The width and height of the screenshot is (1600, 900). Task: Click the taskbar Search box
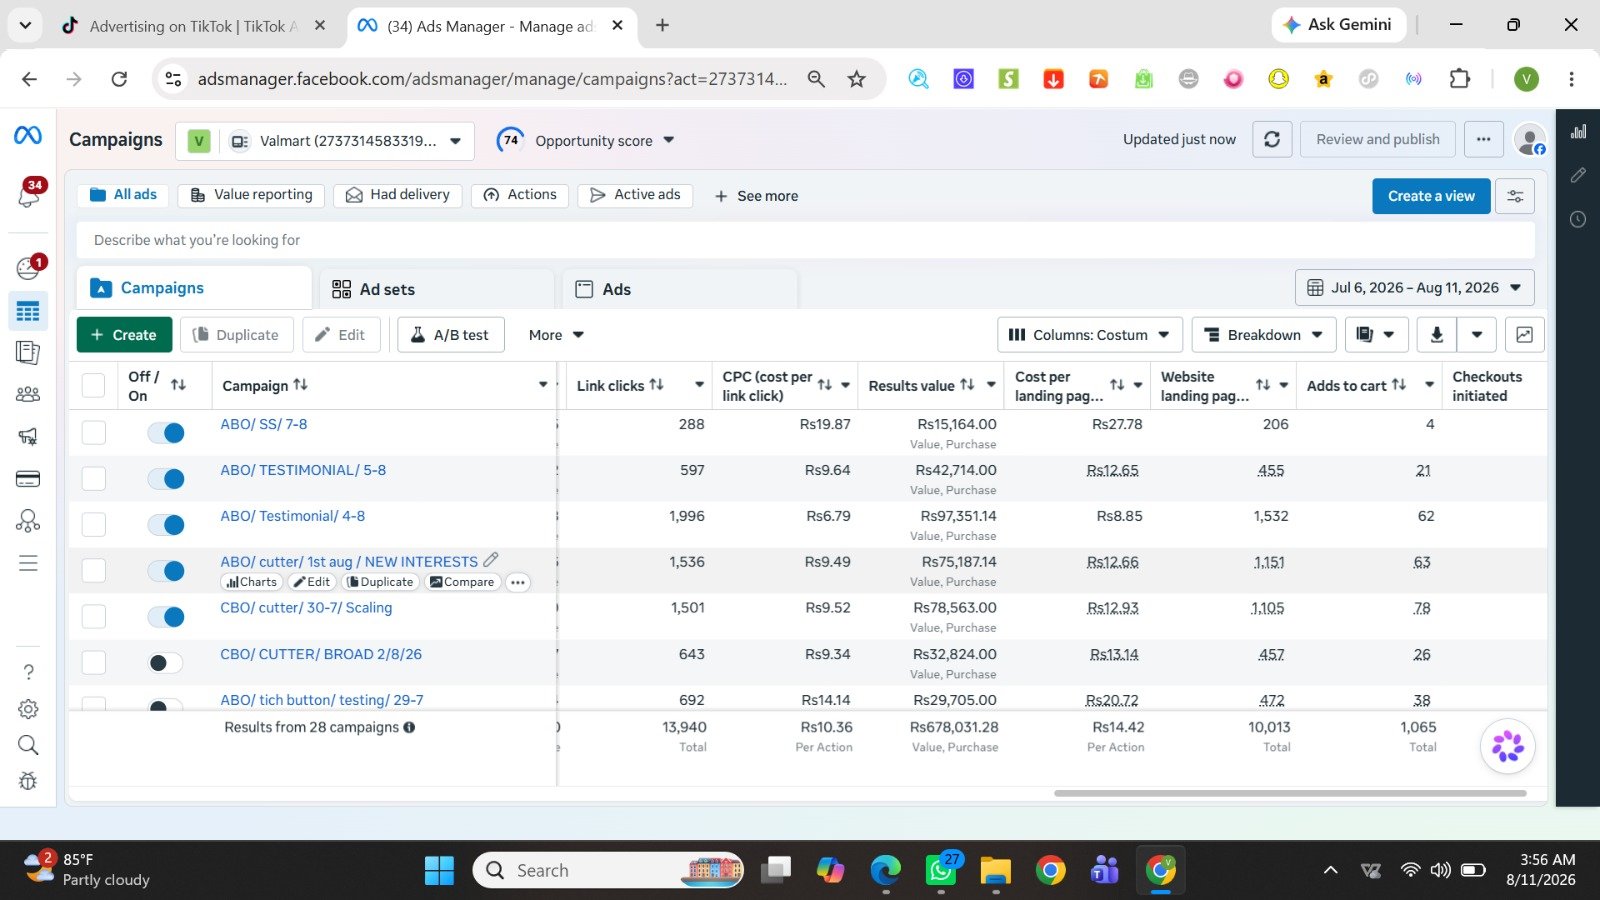point(608,870)
